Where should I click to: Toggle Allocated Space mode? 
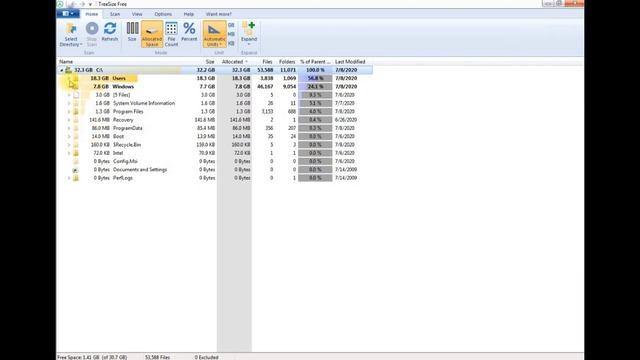pyautogui.click(x=152, y=34)
